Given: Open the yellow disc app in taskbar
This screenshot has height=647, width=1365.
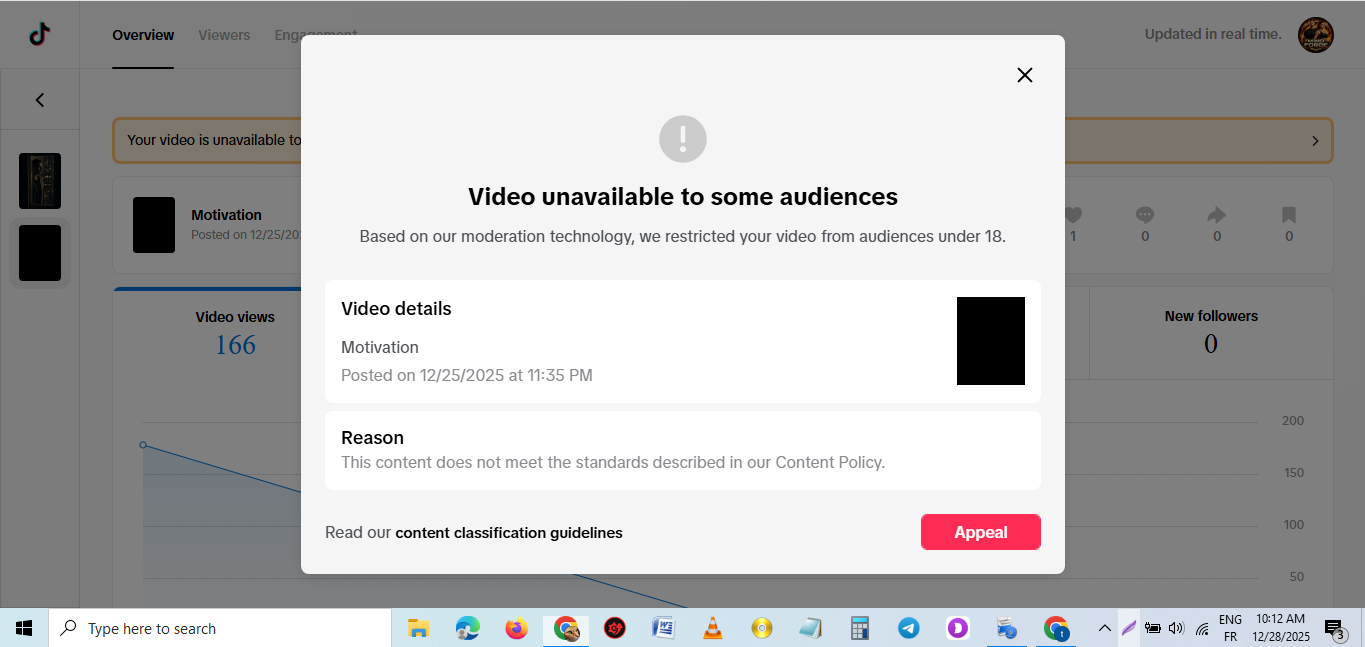Looking at the screenshot, I should (x=762, y=628).
